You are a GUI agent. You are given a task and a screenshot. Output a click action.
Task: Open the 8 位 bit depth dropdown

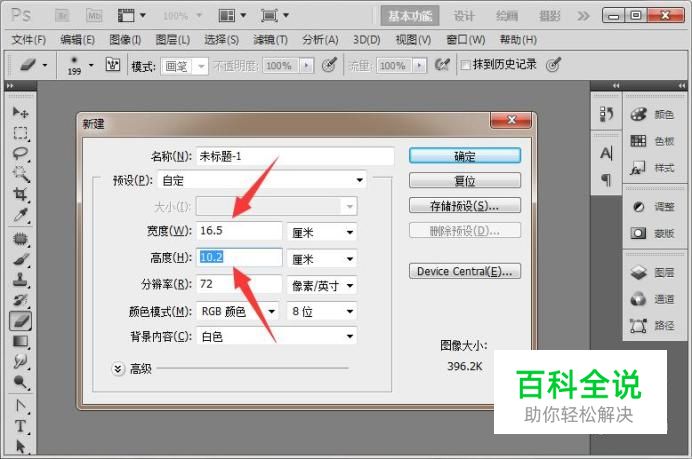[322, 312]
